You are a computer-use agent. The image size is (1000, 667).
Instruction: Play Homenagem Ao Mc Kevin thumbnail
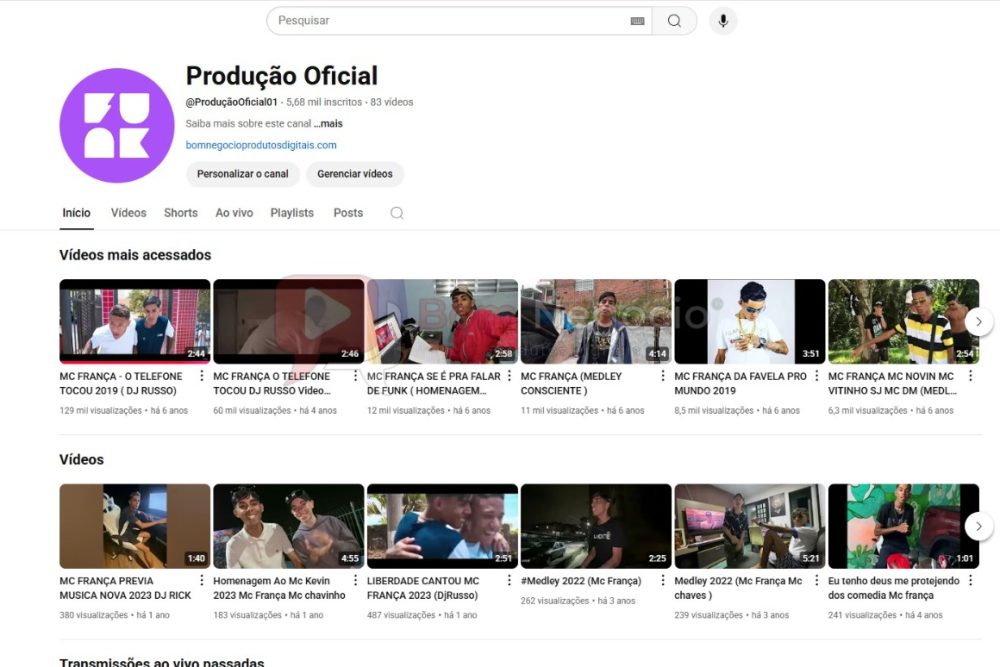click(x=288, y=526)
